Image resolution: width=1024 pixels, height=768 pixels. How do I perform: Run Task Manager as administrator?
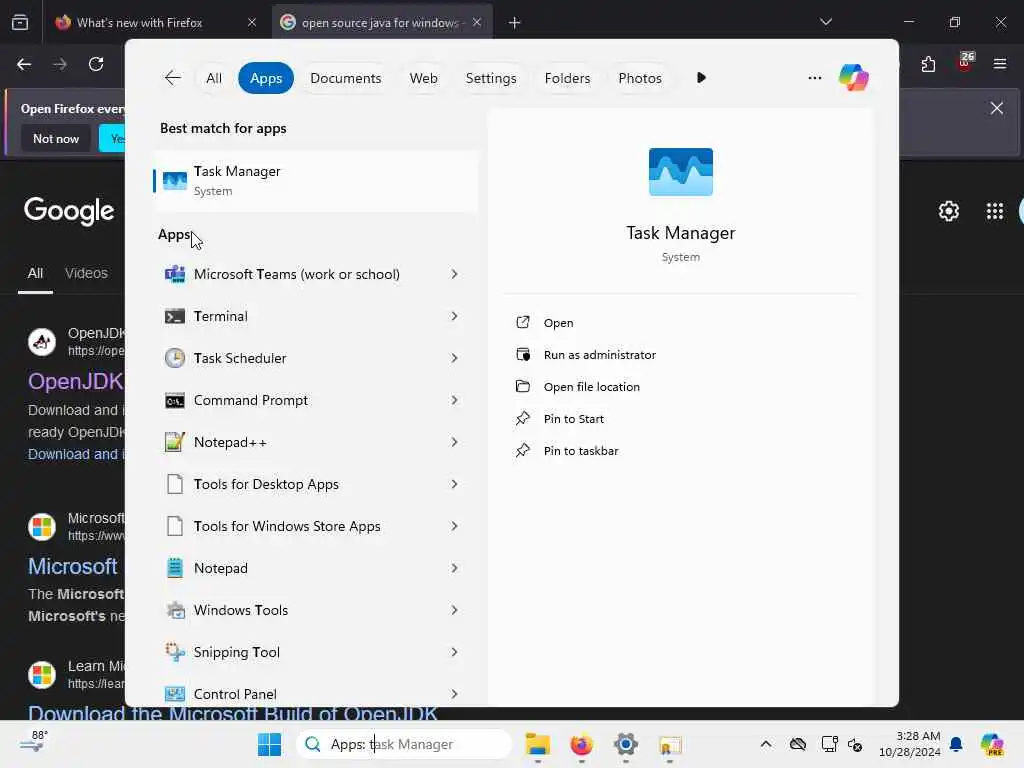(x=600, y=355)
